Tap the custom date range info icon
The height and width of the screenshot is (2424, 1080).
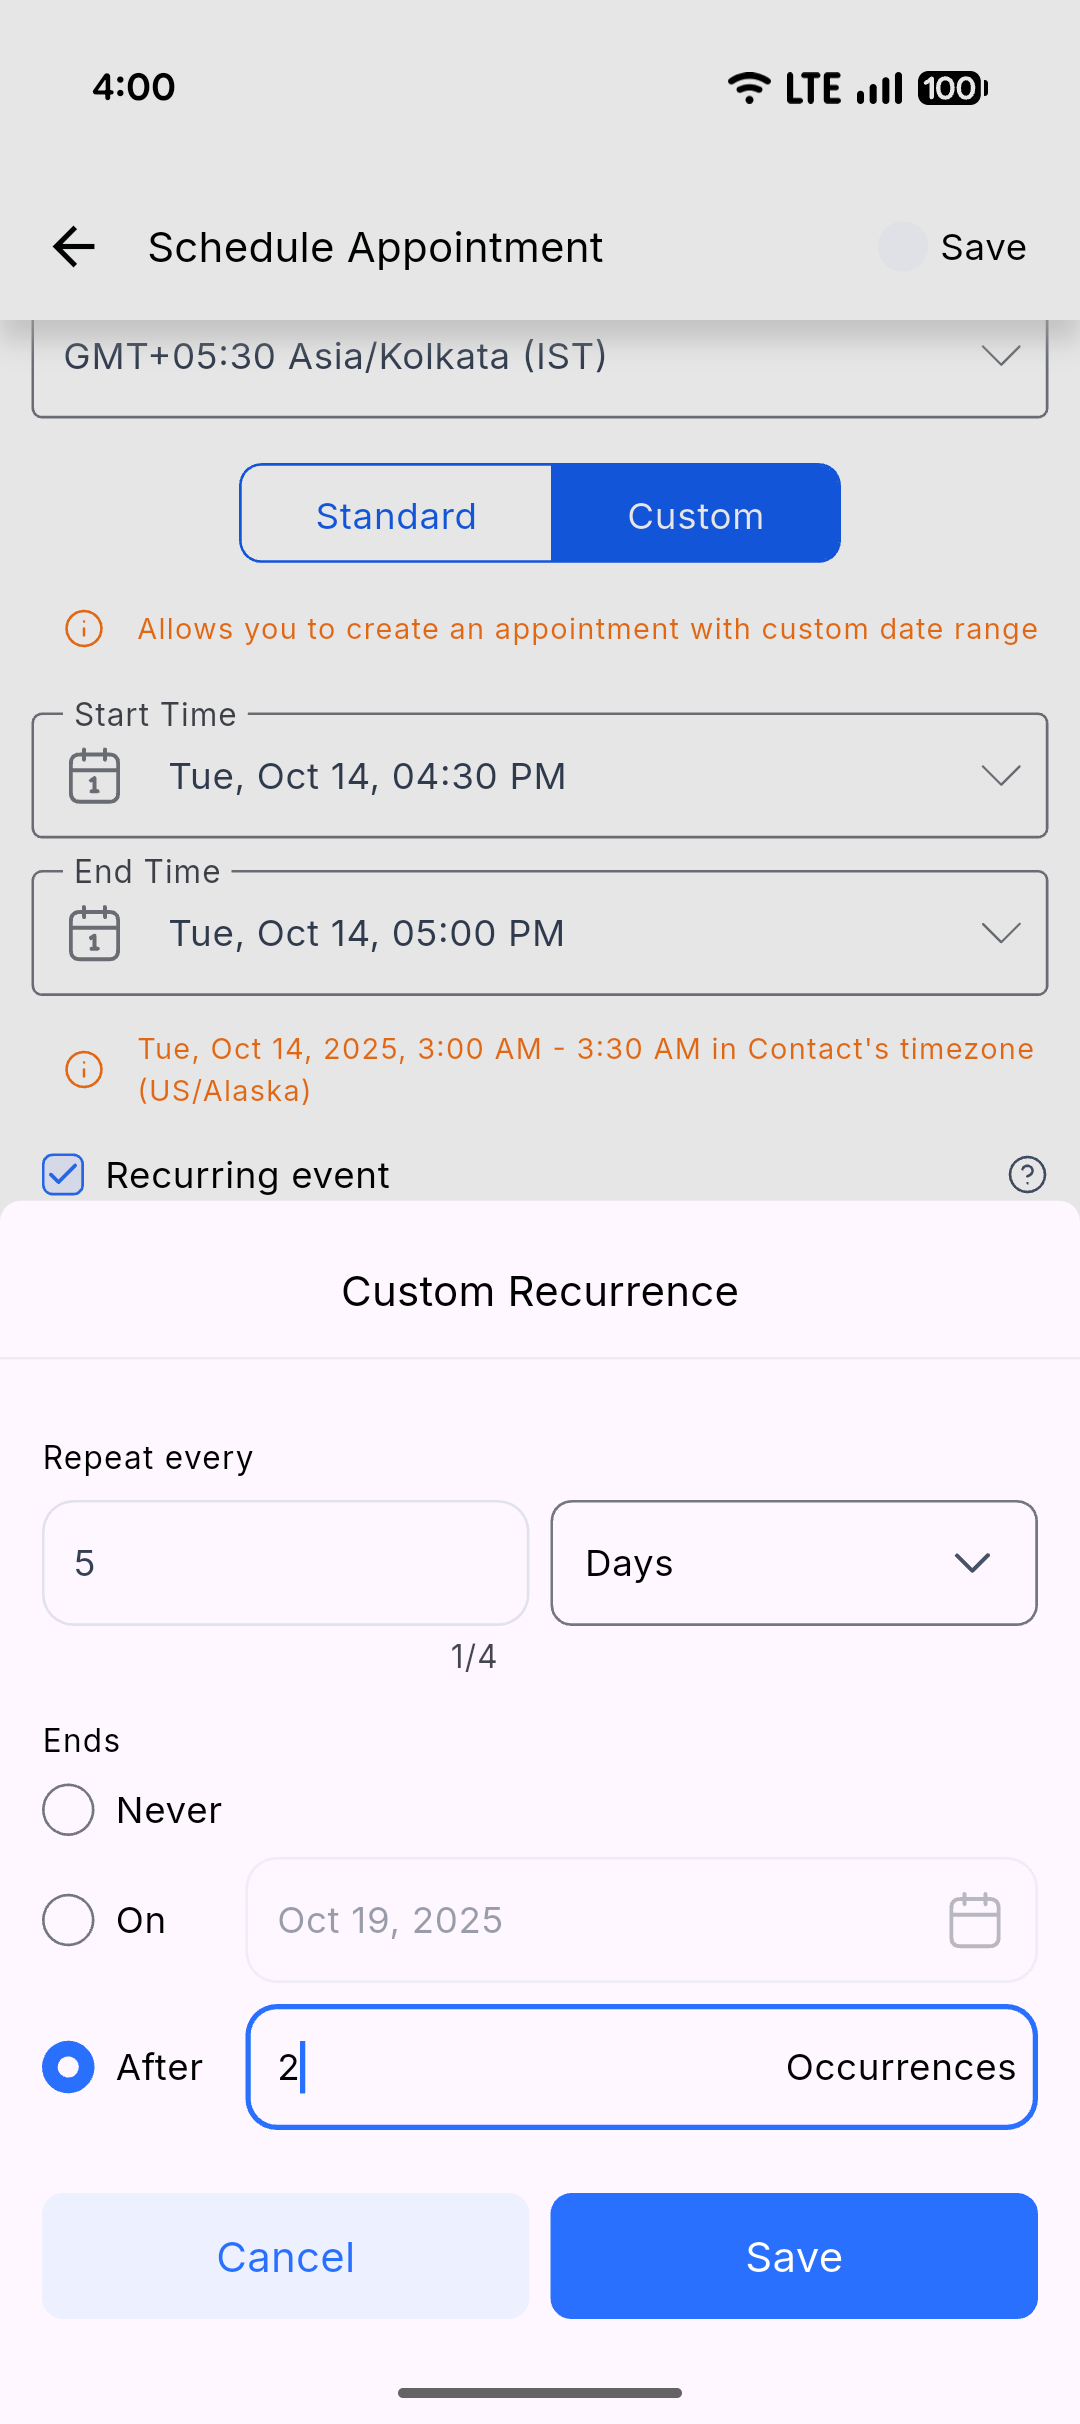click(84, 629)
